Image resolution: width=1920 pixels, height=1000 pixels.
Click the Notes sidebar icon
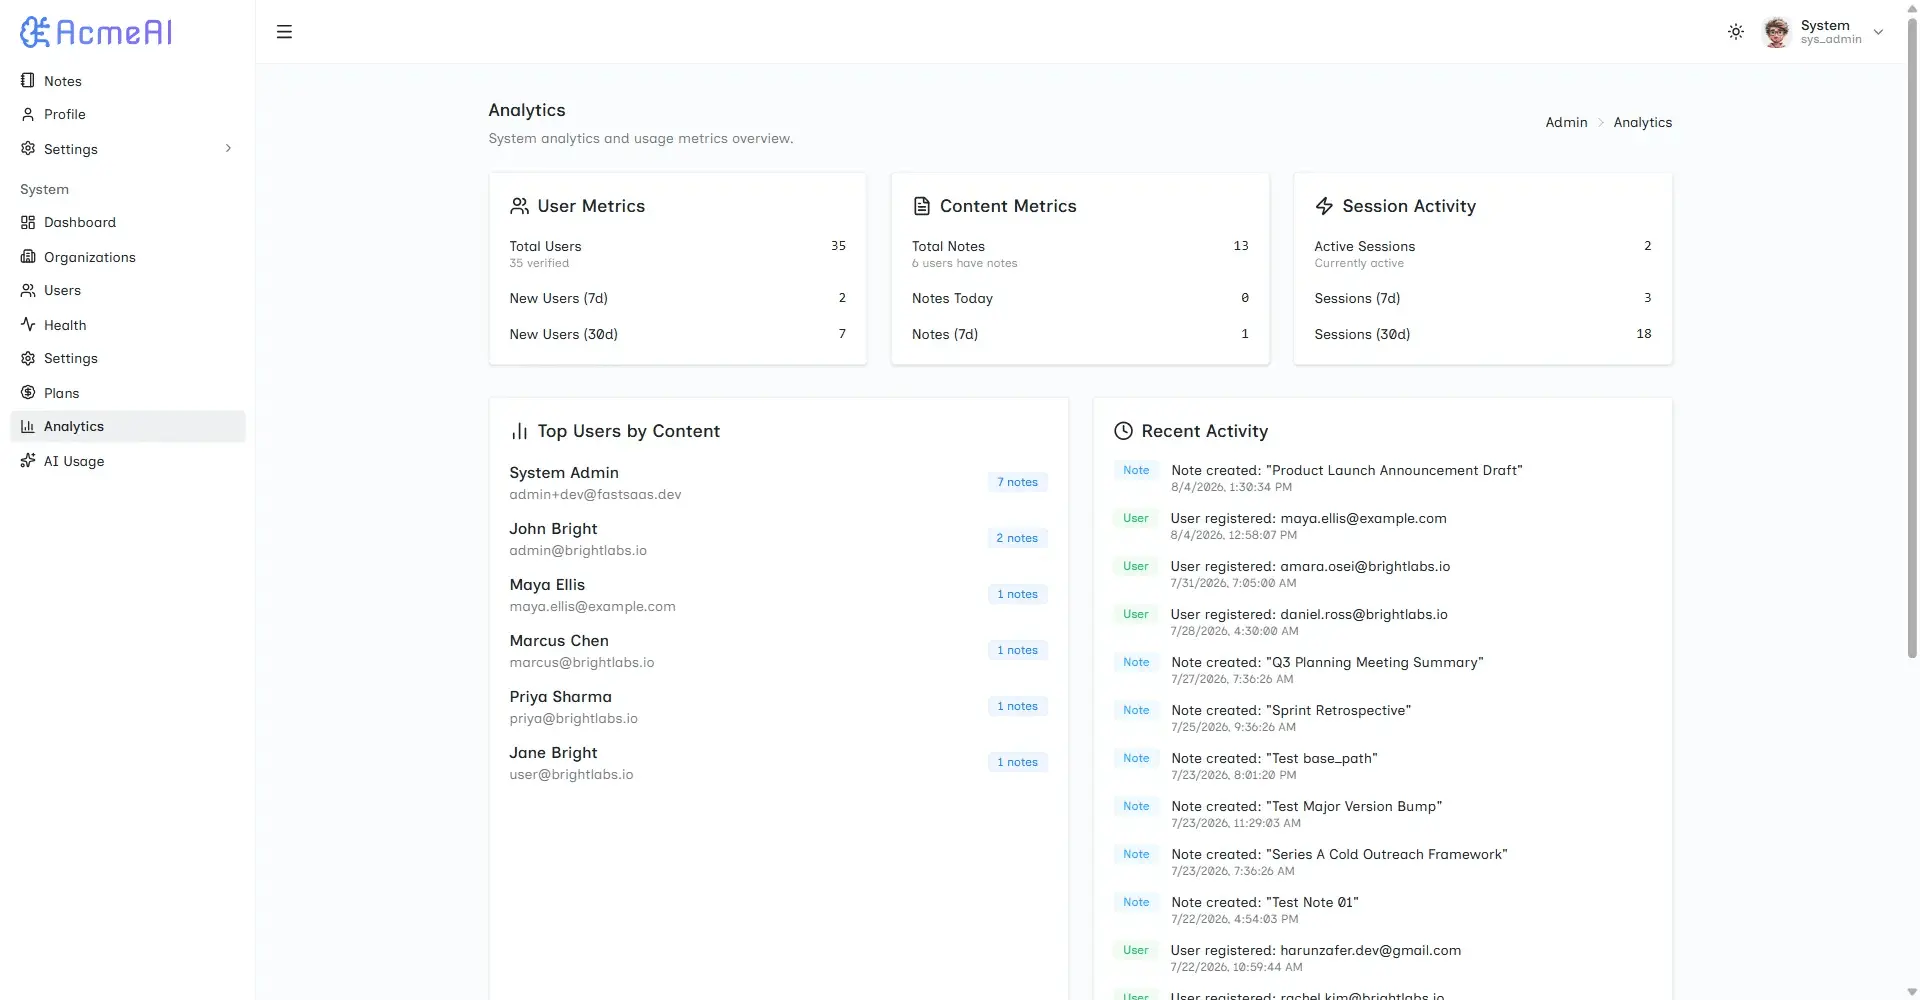coord(28,81)
